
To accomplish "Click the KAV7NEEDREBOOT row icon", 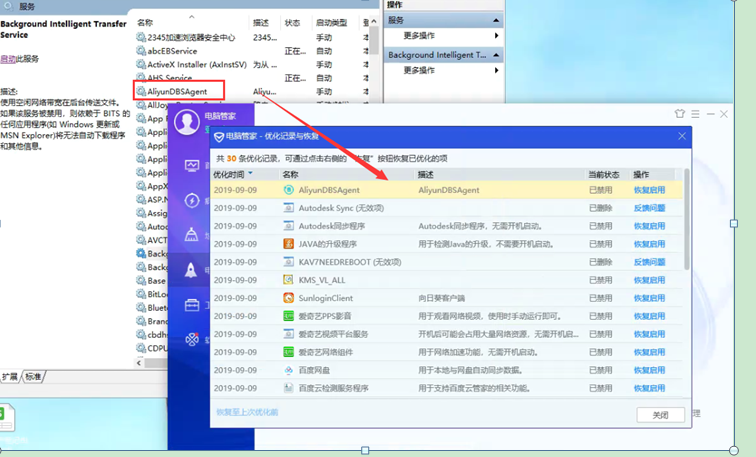I will point(288,262).
